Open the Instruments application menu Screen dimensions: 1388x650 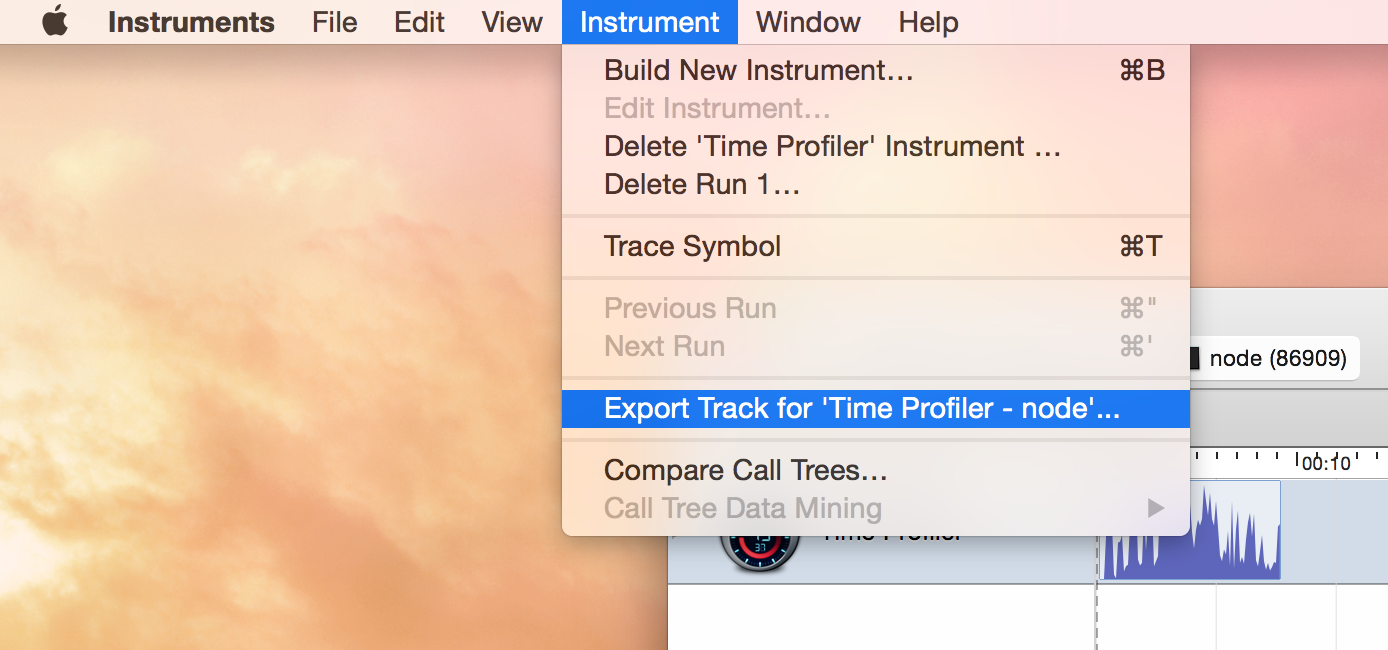pos(191,22)
